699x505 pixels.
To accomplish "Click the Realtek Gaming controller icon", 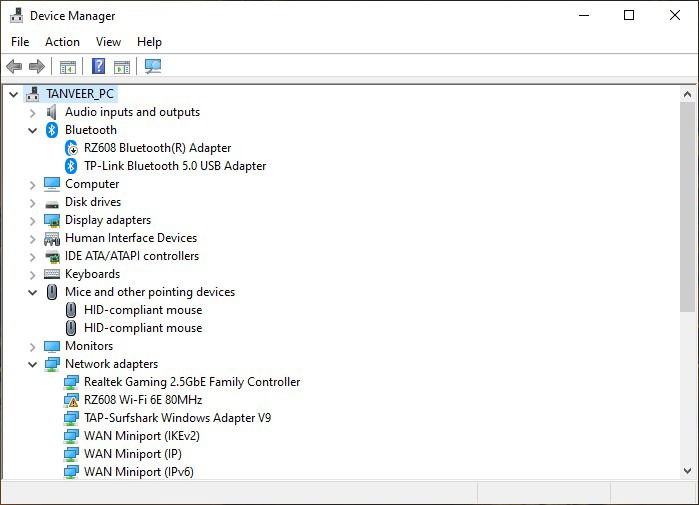I will [x=71, y=382].
